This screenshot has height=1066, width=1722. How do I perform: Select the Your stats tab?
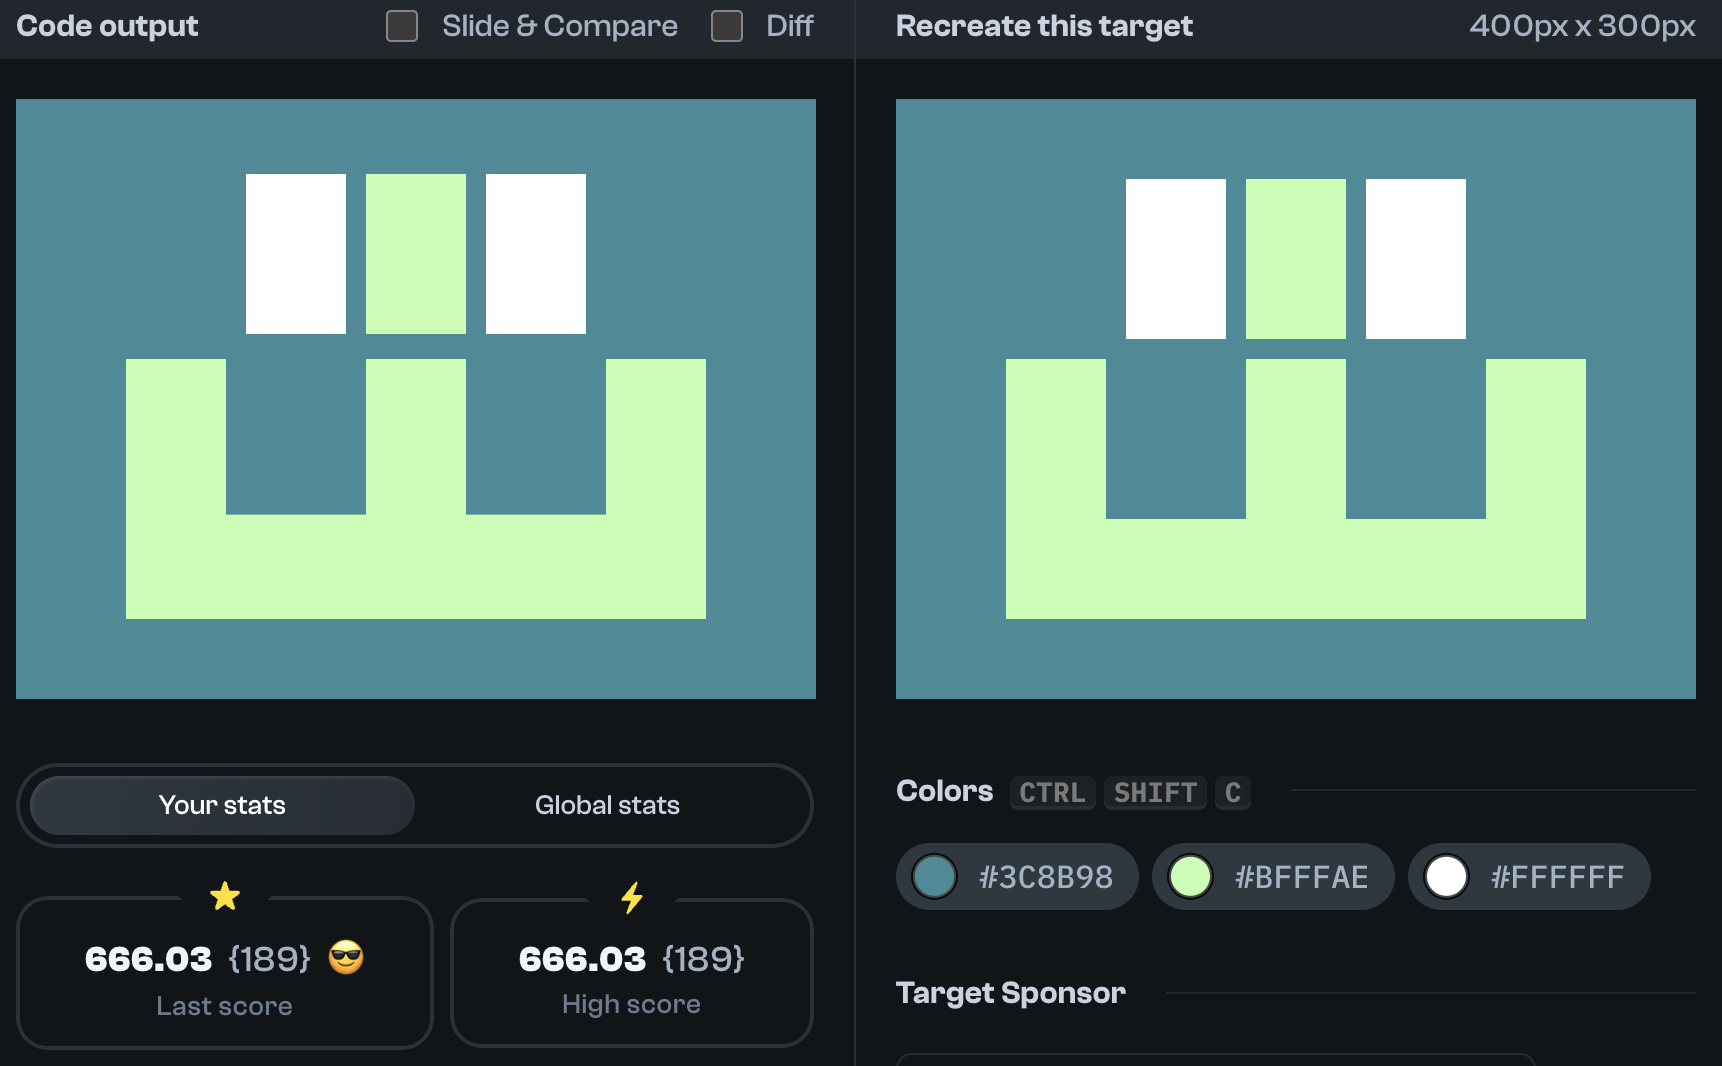(x=220, y=805)
